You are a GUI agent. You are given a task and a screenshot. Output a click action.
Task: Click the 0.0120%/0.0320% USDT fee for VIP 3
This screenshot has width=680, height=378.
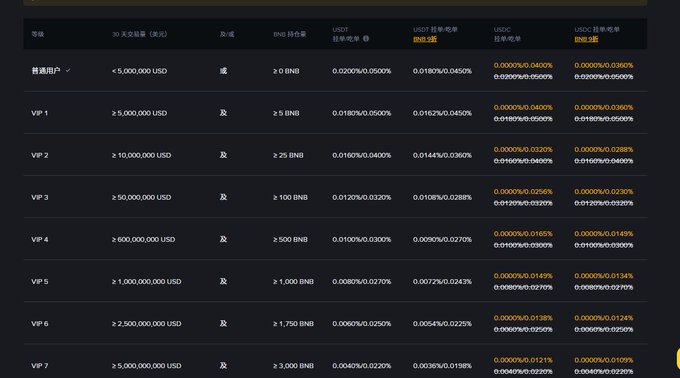coord(362,197)
